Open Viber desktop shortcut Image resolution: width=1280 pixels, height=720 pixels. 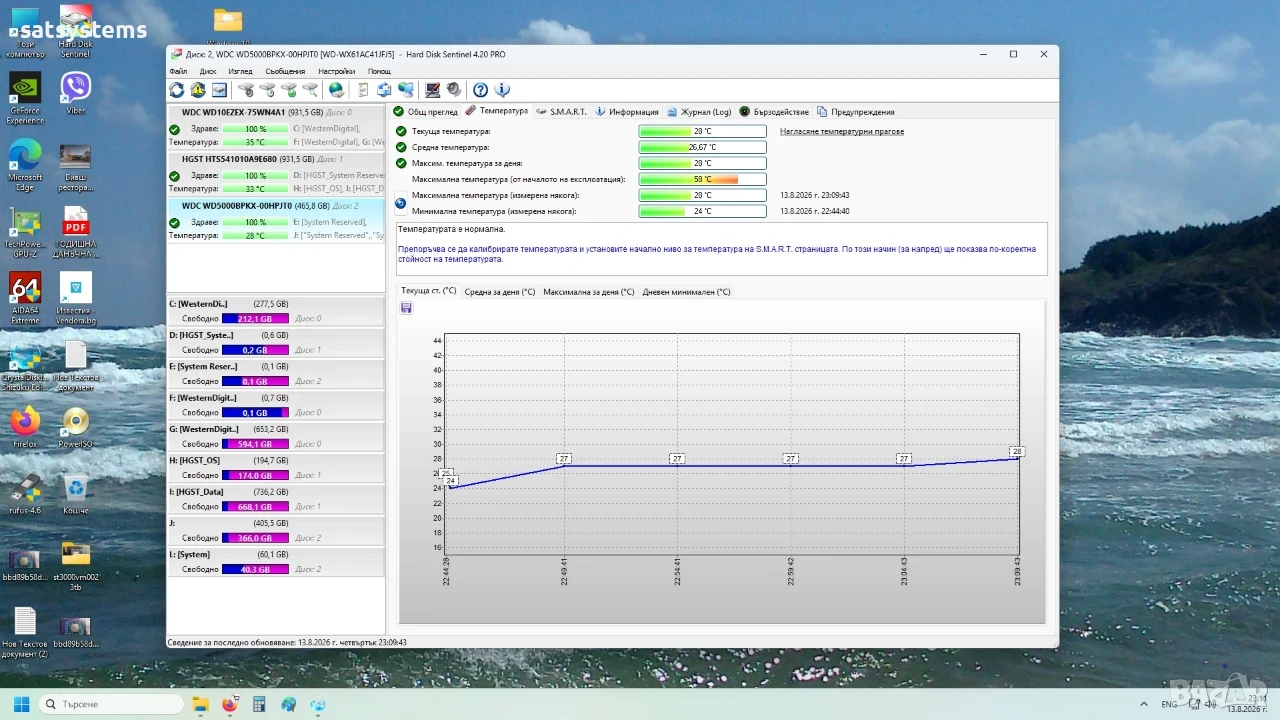[76, 92]
